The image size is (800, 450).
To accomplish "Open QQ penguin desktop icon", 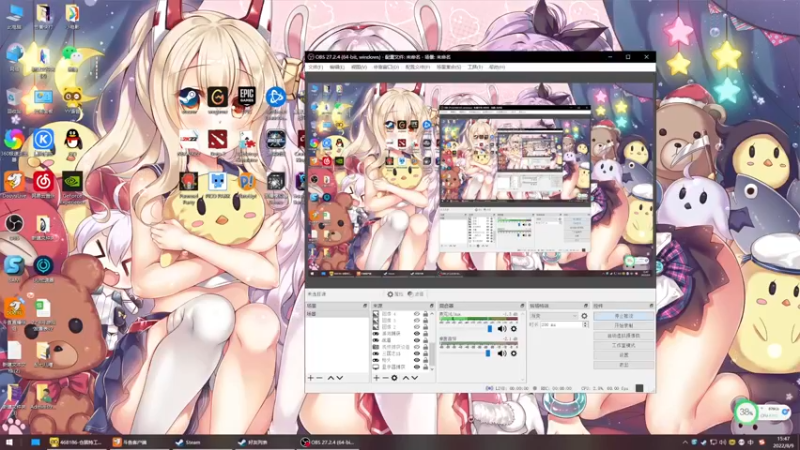I will click(x=73, y=143).
